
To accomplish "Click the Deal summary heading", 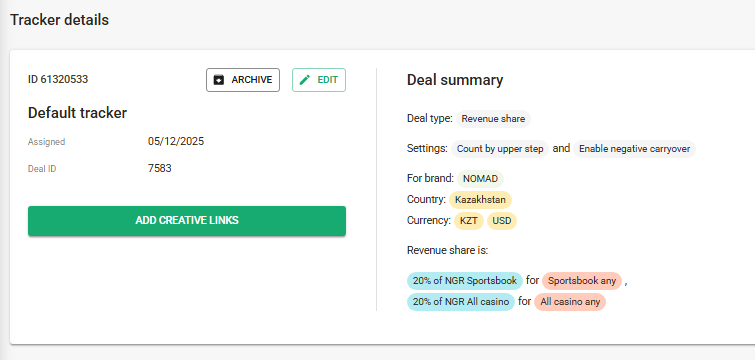I will click(x=455, y=80).
